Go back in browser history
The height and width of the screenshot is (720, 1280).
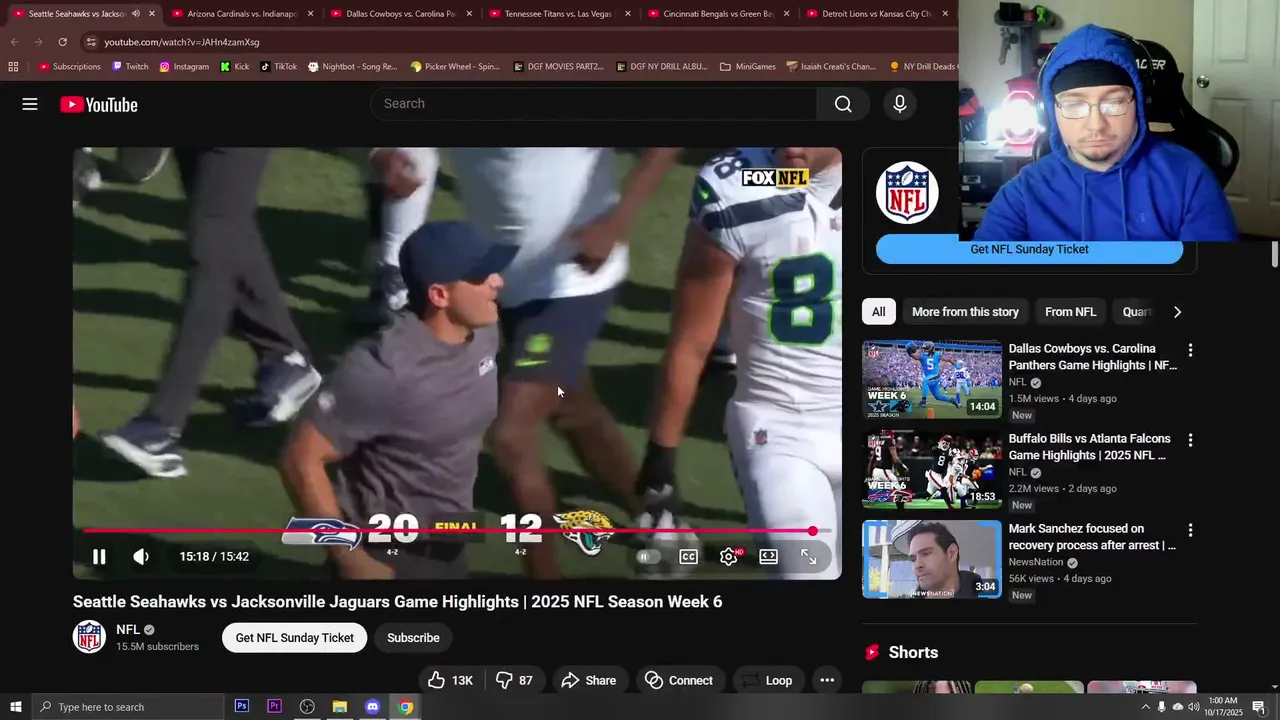[14, 42]
